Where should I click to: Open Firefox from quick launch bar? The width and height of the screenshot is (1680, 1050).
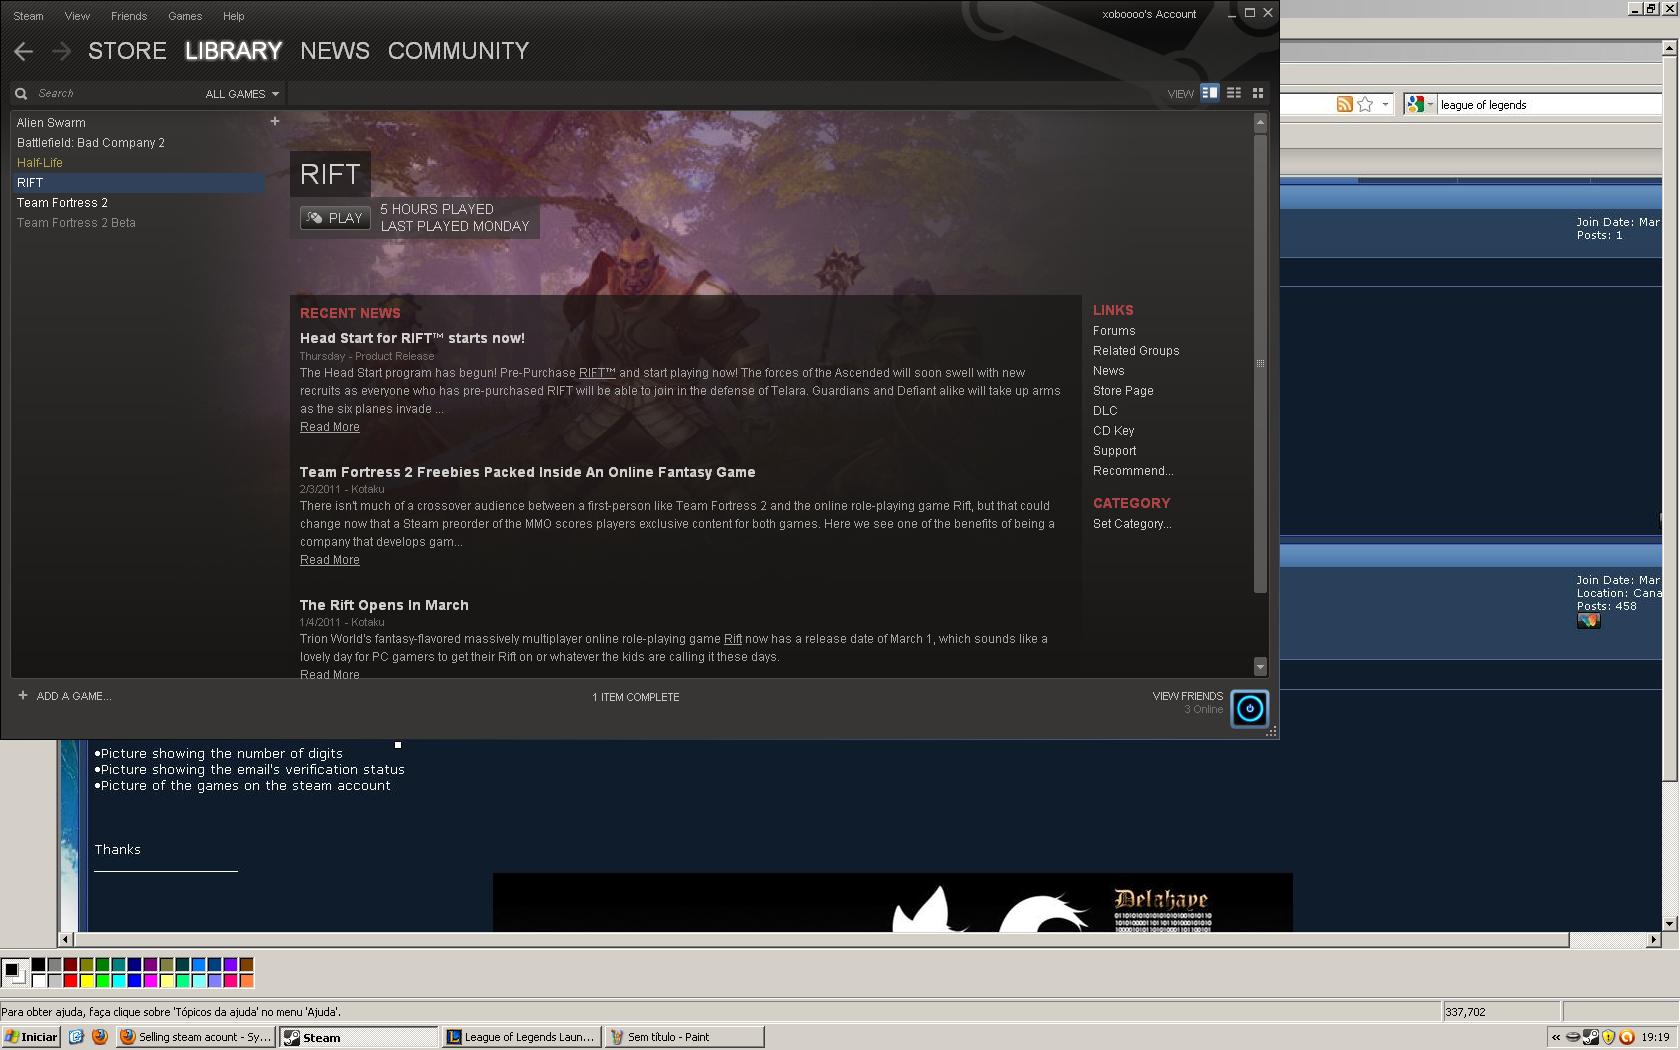(99, 1037)
